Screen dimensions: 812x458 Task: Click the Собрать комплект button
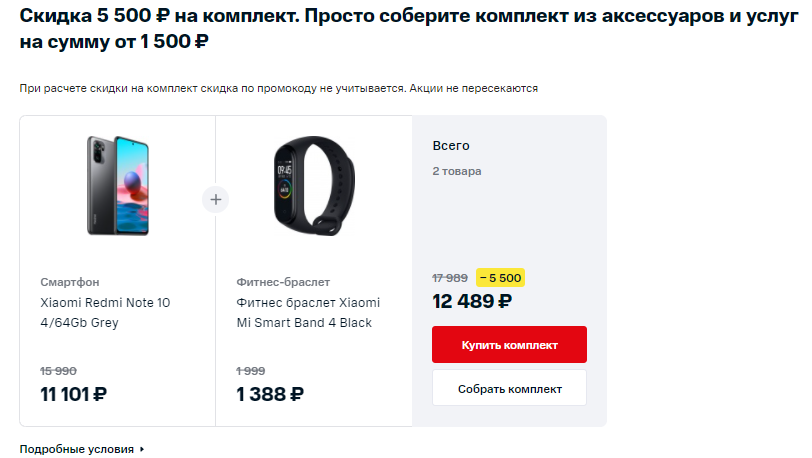[509, 389]
